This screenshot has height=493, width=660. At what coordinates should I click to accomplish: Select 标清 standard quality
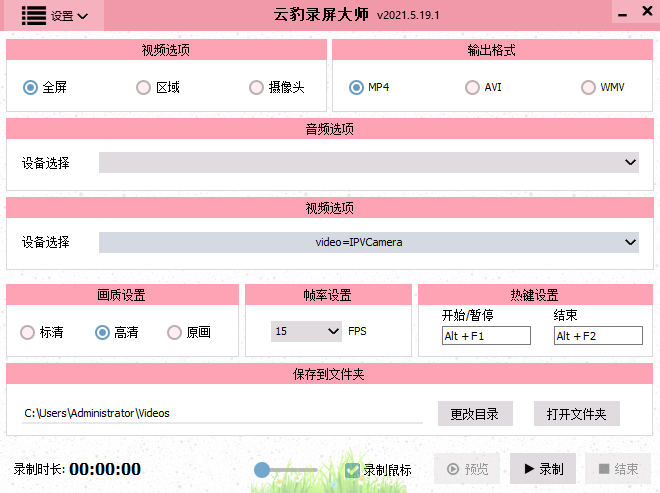tap(28, 332)
